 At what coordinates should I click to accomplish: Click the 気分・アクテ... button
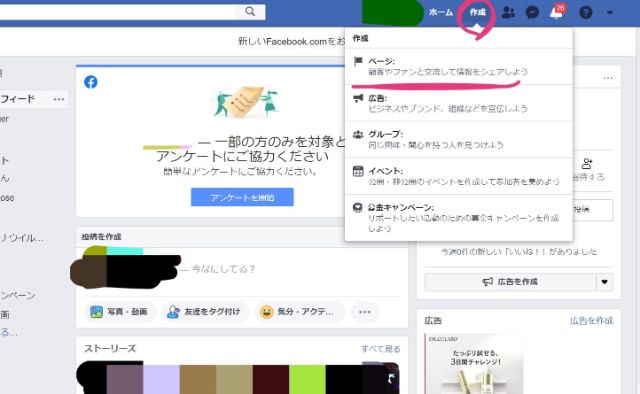[x=299, y=312]
